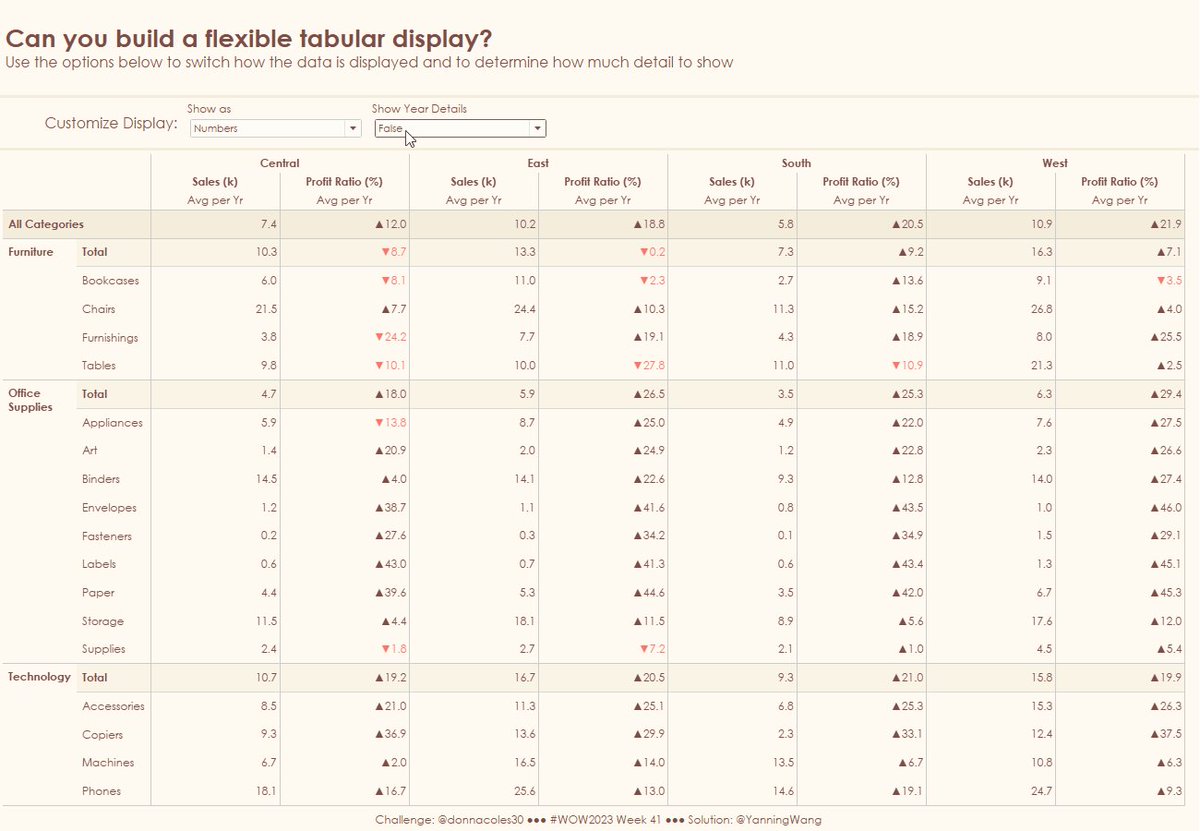Click the All Categories row label

46,224
